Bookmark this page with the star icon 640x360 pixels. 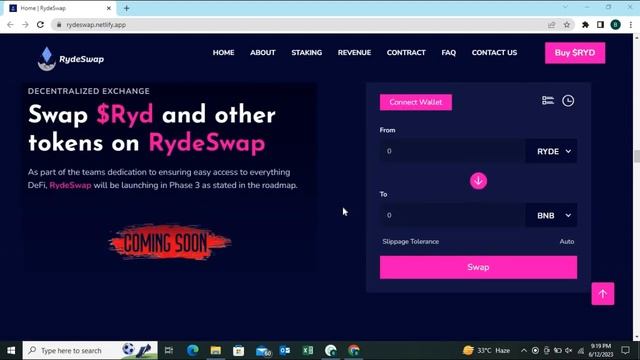567,24
